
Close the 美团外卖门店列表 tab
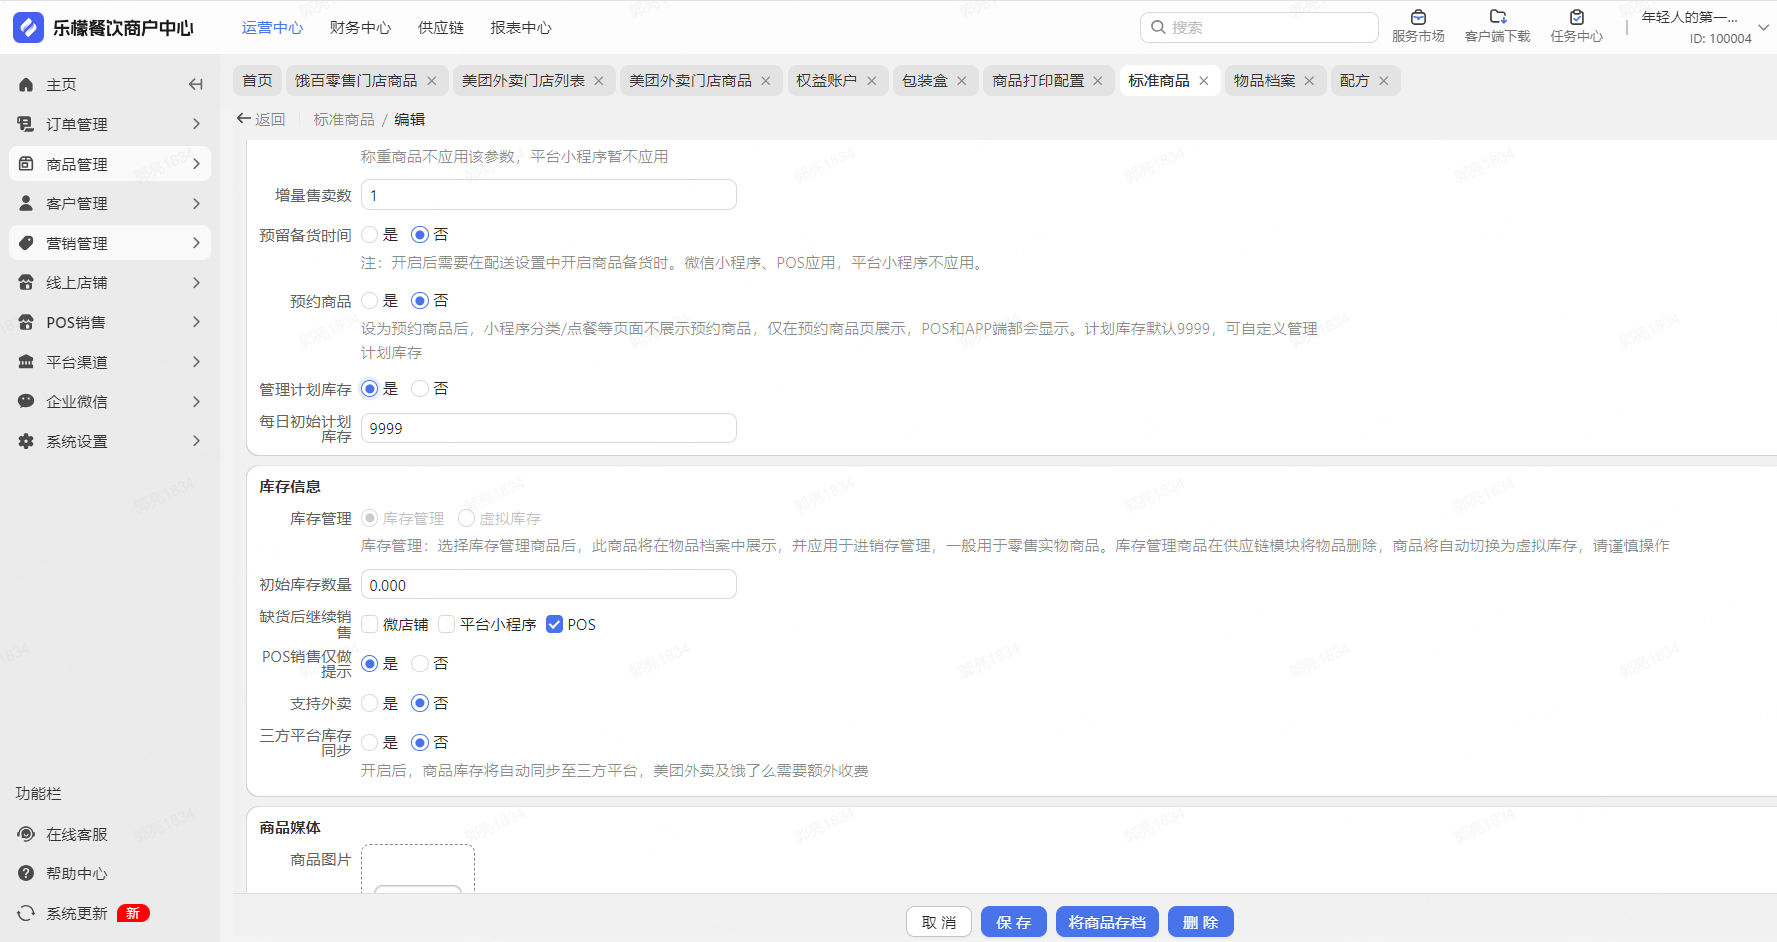(599, 81)
